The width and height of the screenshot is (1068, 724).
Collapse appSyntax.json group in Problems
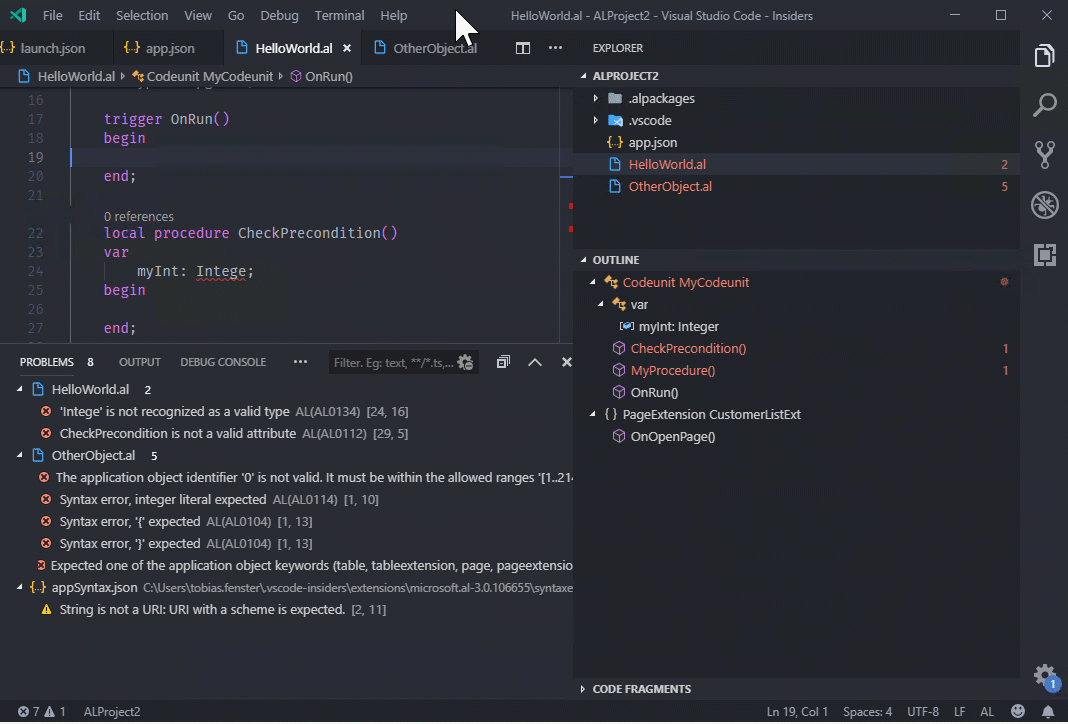coord(20,586)
